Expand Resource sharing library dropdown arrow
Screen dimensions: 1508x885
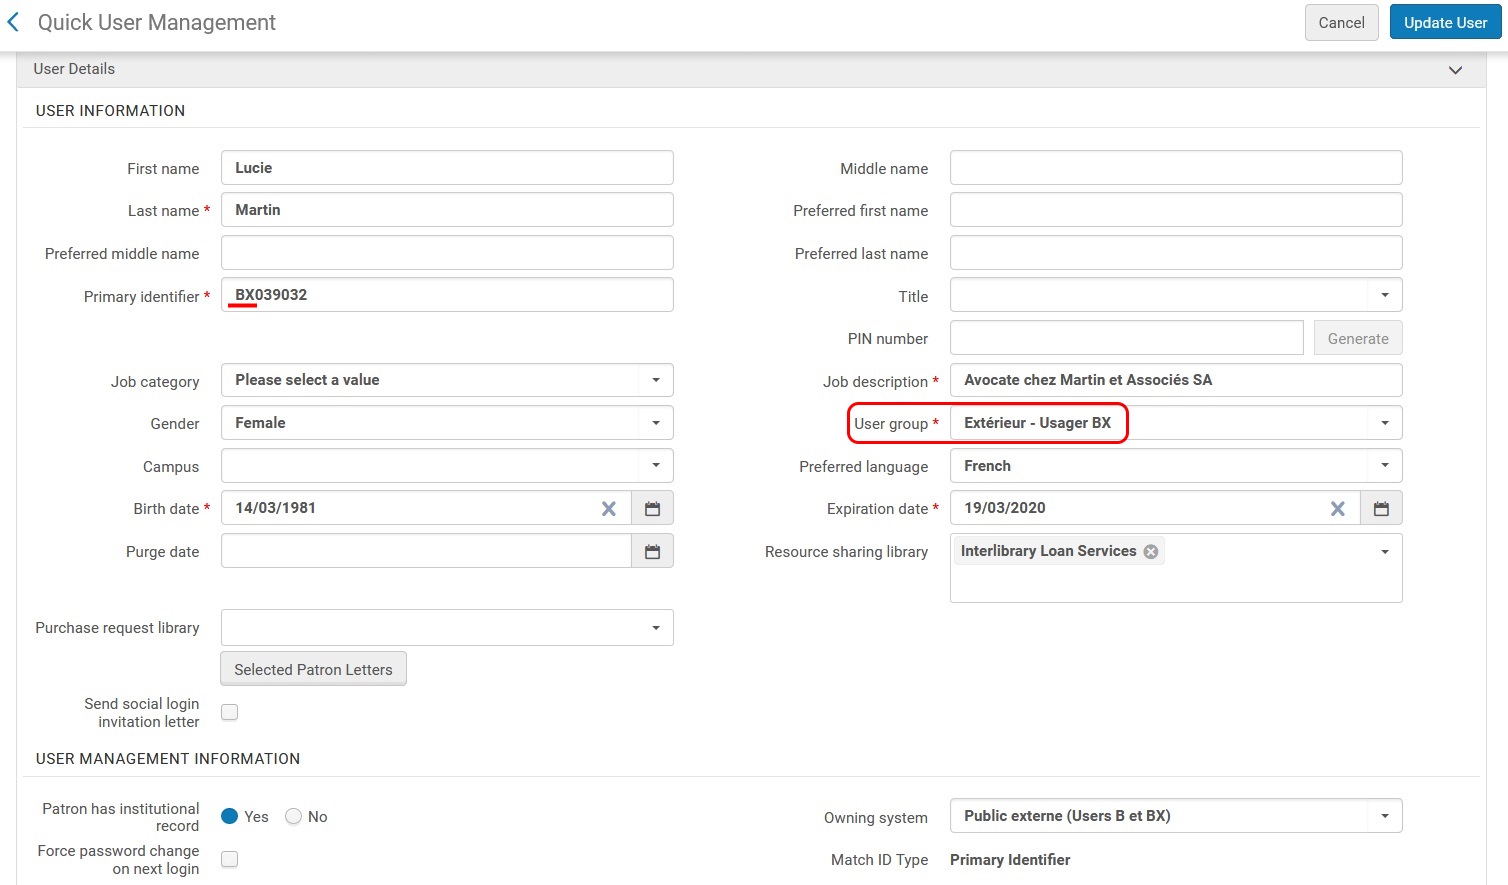tap(1385, 552)
